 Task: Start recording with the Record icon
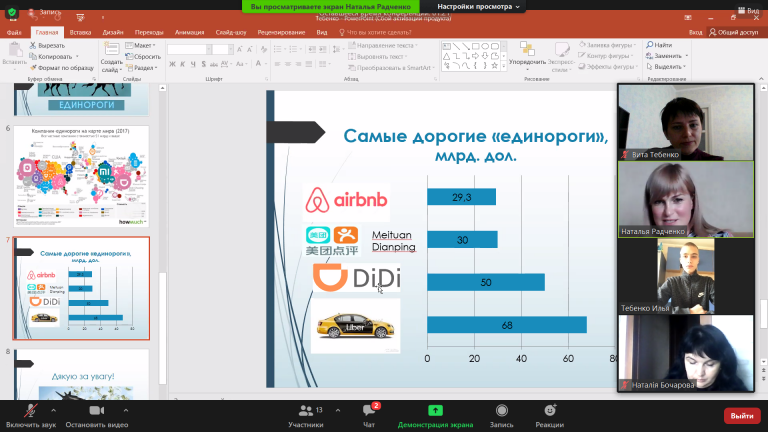(x=502, y=410)
